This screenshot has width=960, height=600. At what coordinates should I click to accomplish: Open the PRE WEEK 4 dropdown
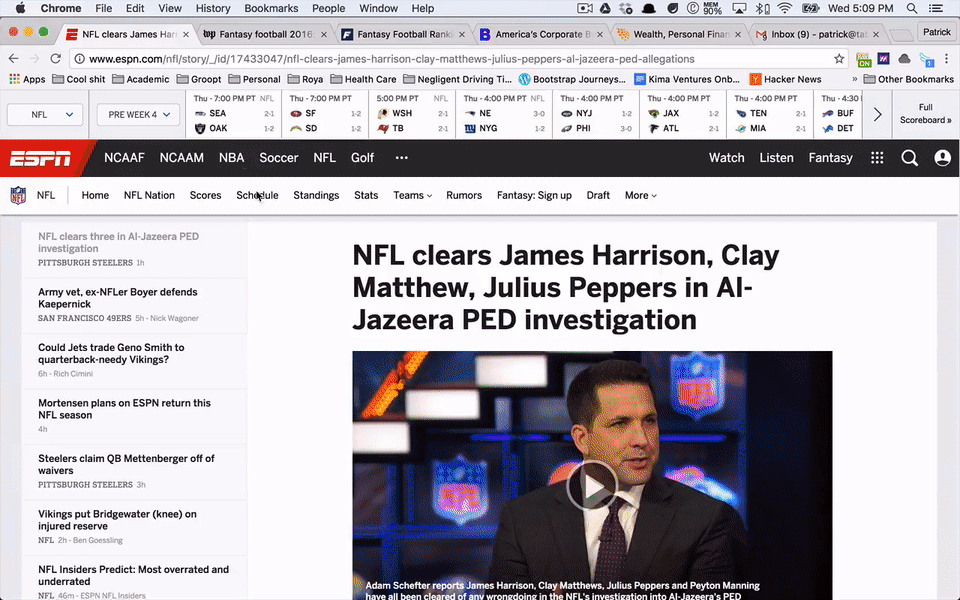click(x=138, y=114)
